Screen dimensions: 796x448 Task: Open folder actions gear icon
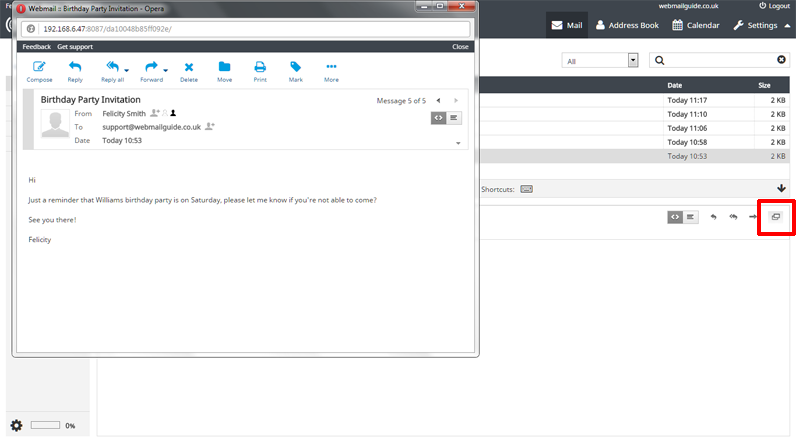pos(16,425)
